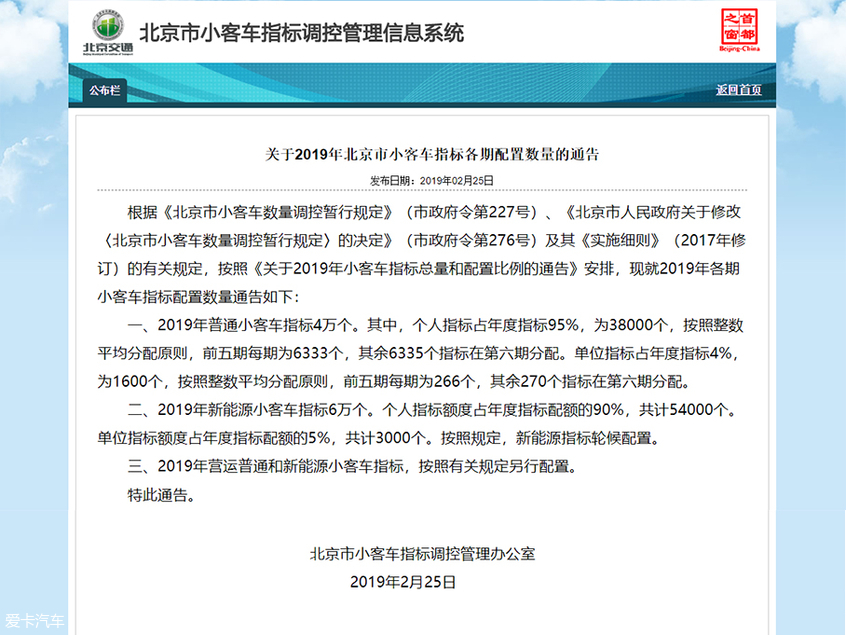
Task: Click the announcement headline about 2019年指标配置数量
Action: [432, 154]
